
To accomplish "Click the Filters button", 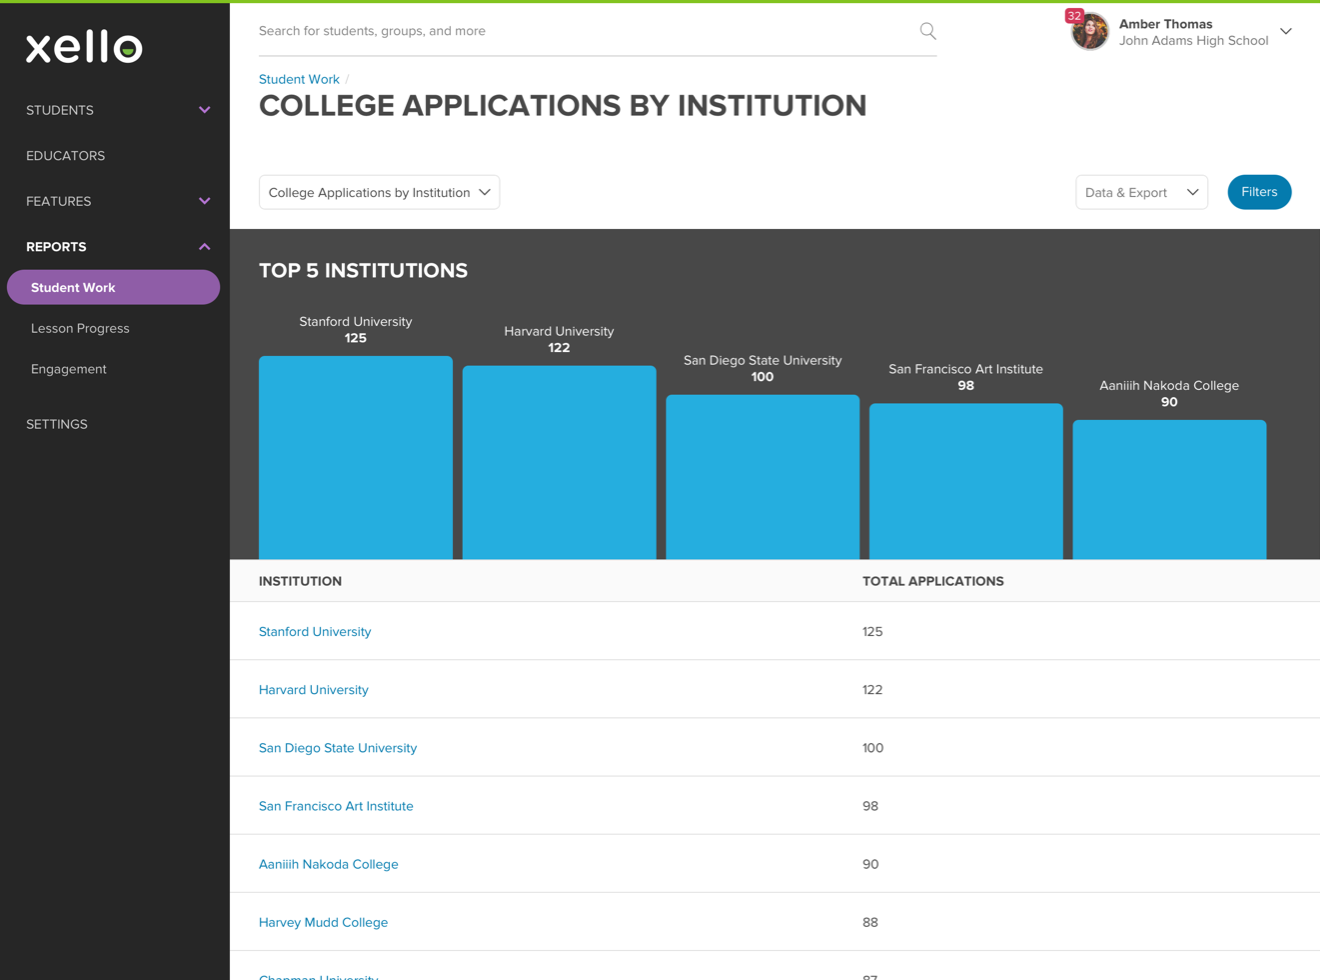I will 1259,192.
